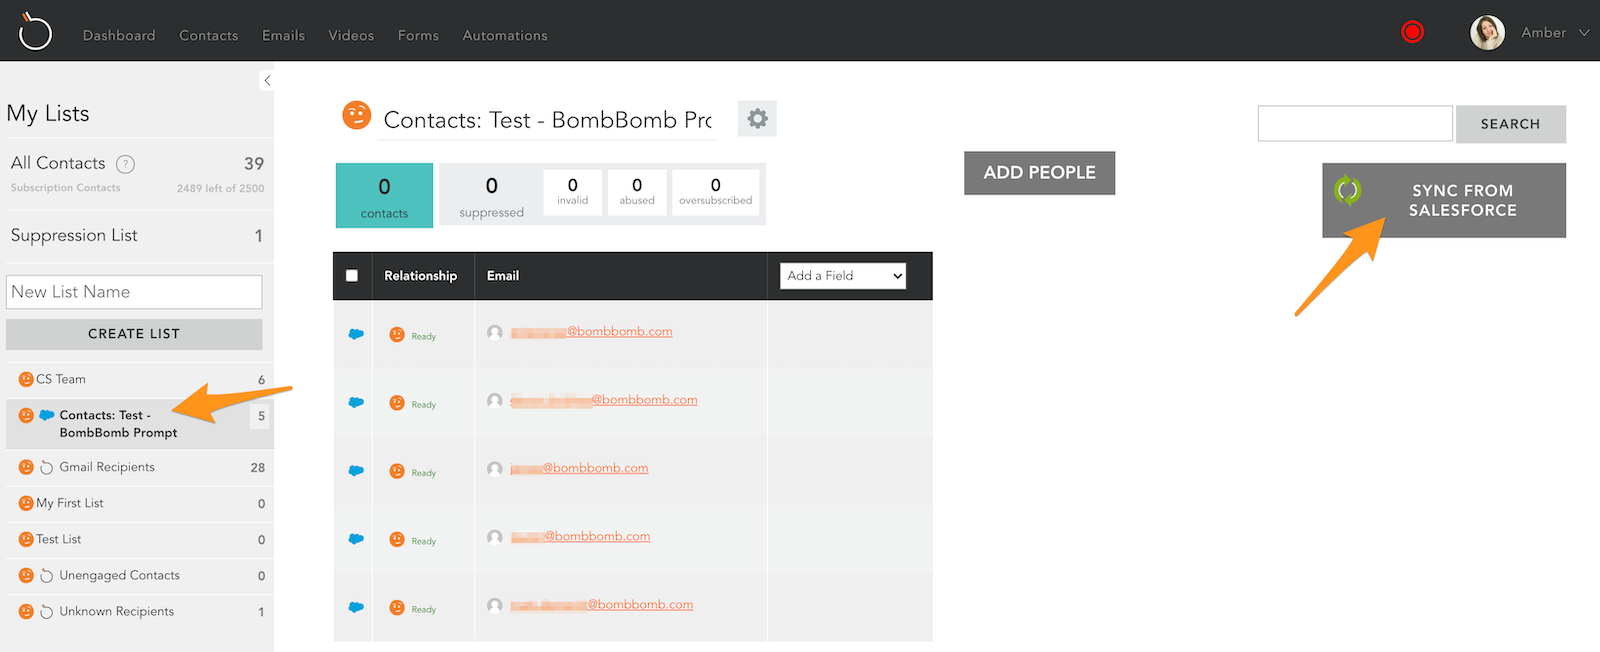Viewport: 1600px width, 652px height.
Task: Click the New List Name field
Action: [134, 292]
